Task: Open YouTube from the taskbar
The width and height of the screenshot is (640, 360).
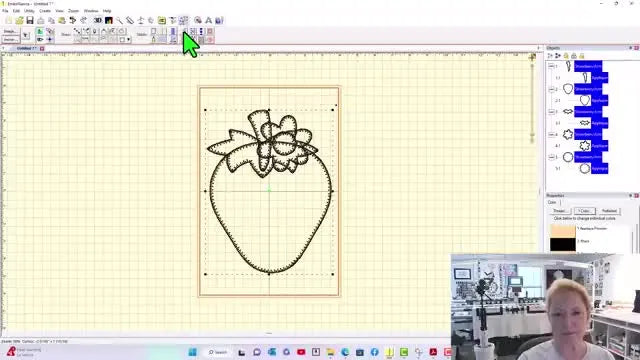Action: 301,352
